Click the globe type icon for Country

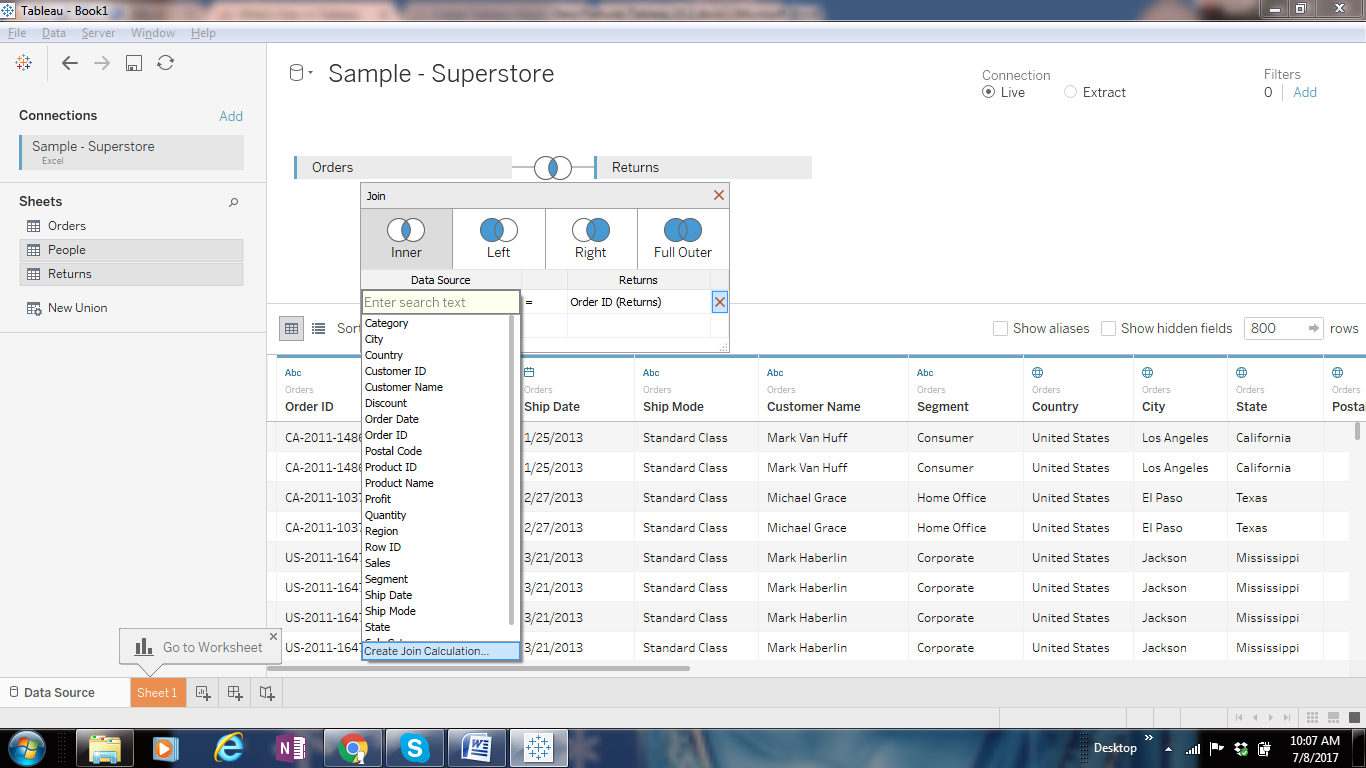[1038, 372]
